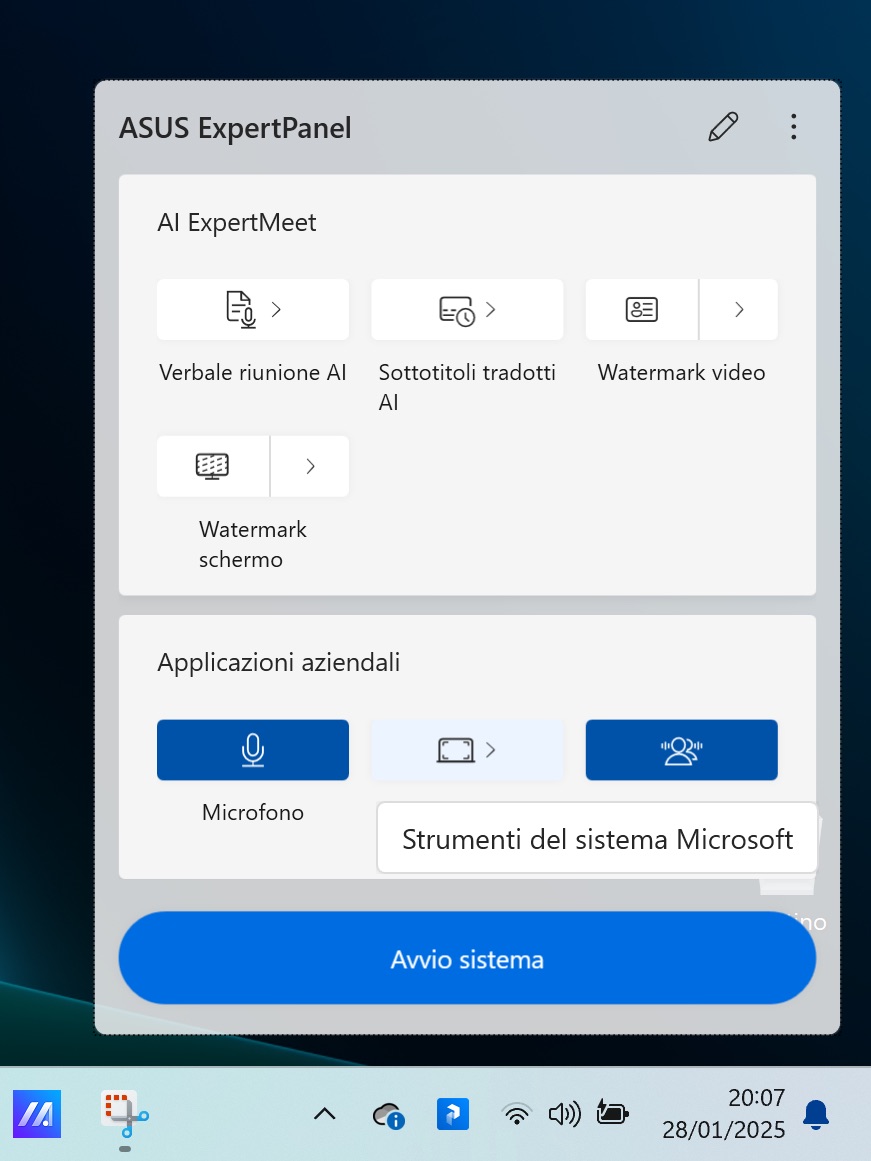871x1161 pixels.
Task: Click the AI ExpertMeet section heading
Action: click(236, 222)
